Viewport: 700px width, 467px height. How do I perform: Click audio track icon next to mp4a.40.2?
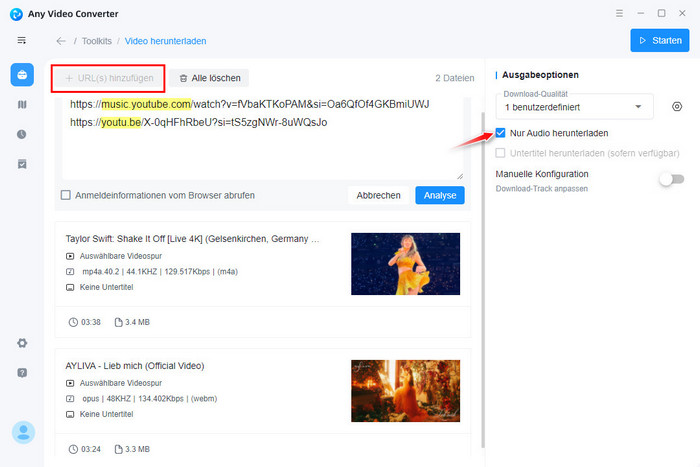click(x=70, y=271)
